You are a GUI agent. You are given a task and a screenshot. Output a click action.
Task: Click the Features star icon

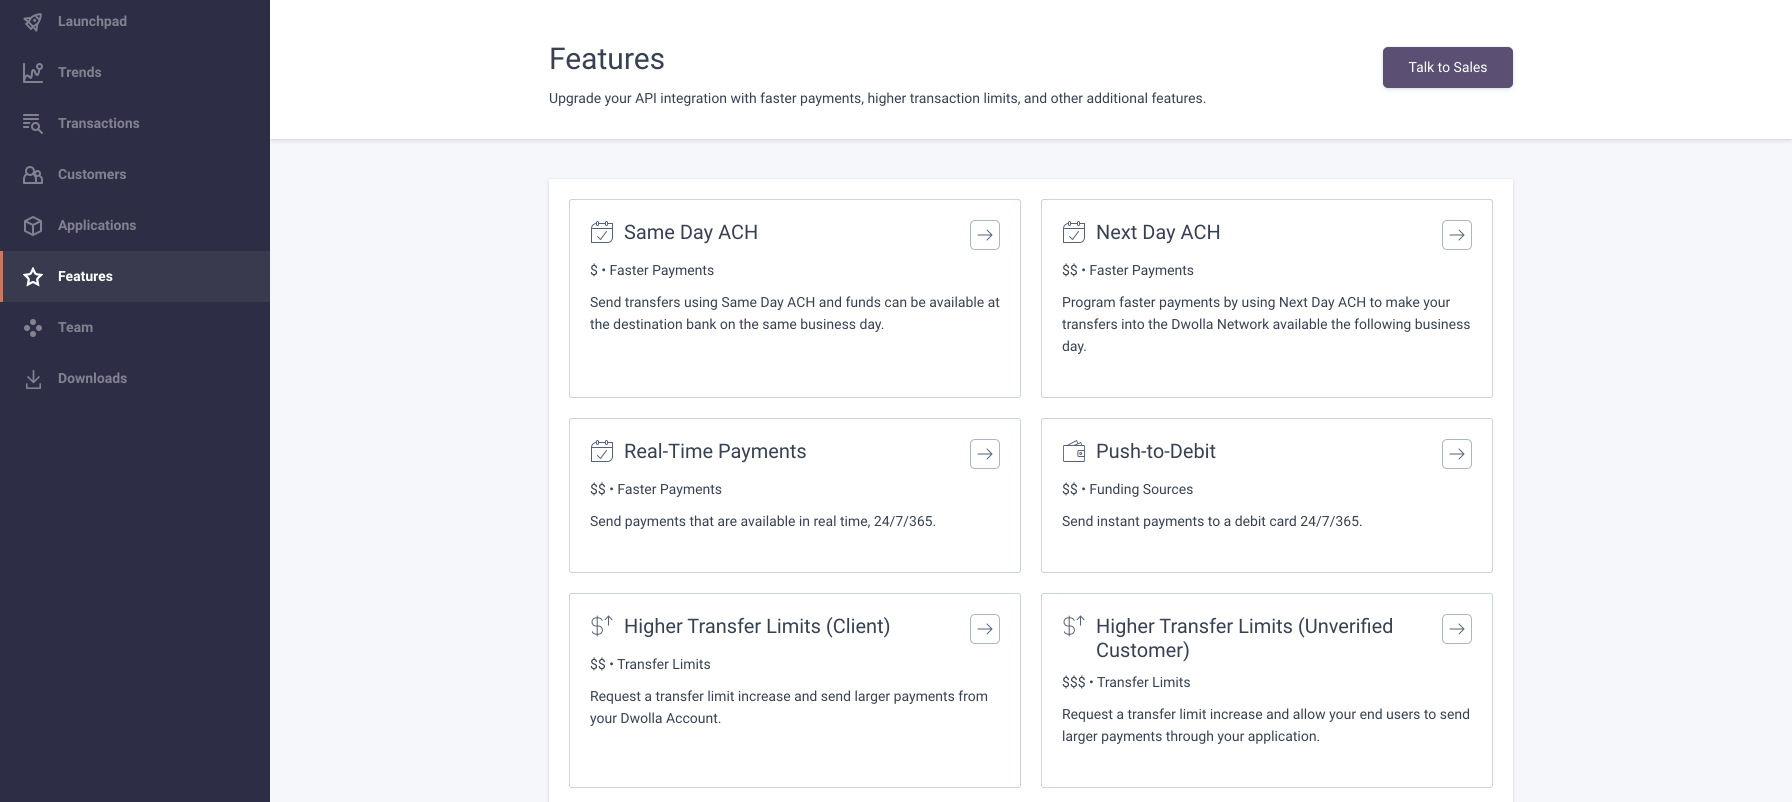(33, 276)
